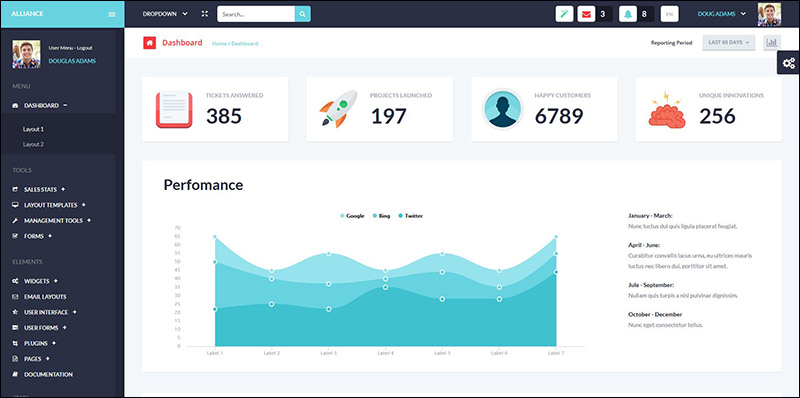Click the top-right user avatar photo
This screenshot has height=398, width=800.
click(x=769, y=14)
